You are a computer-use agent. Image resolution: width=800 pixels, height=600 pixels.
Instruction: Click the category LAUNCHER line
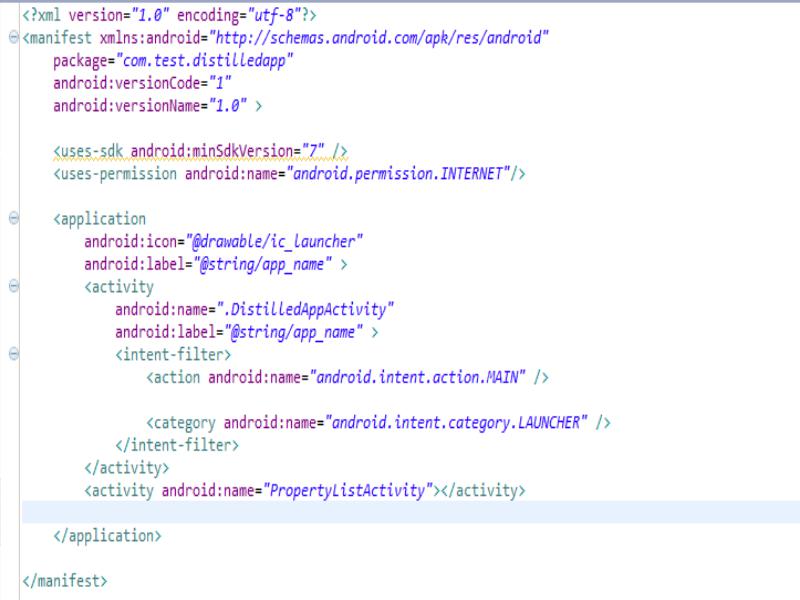tap(379, 422)
